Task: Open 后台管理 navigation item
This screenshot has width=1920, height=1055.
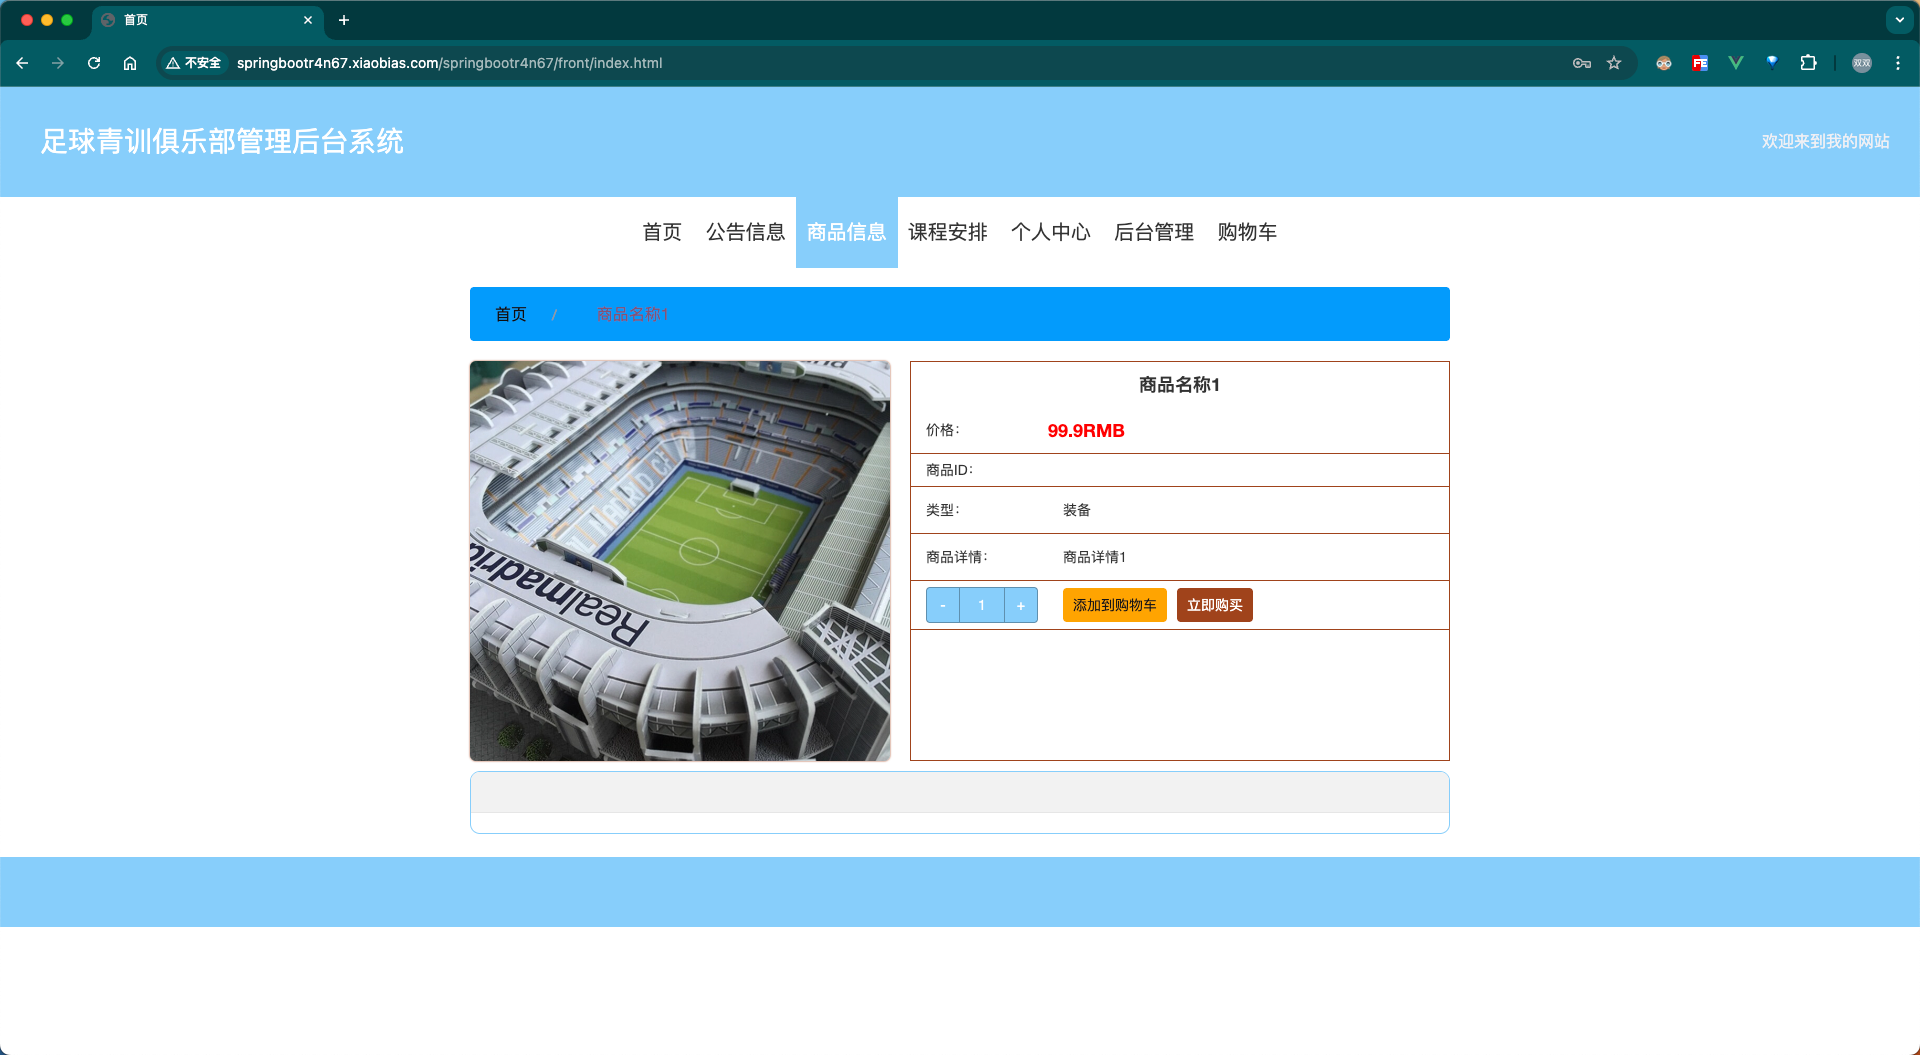Action: point(1154,232)
